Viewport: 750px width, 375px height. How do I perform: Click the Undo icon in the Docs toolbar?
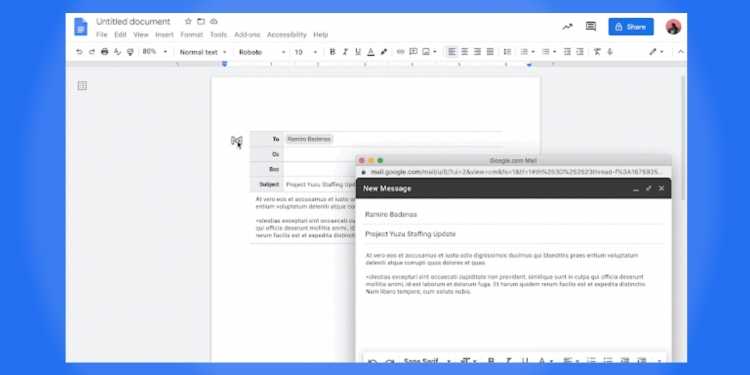click(79, 52)
